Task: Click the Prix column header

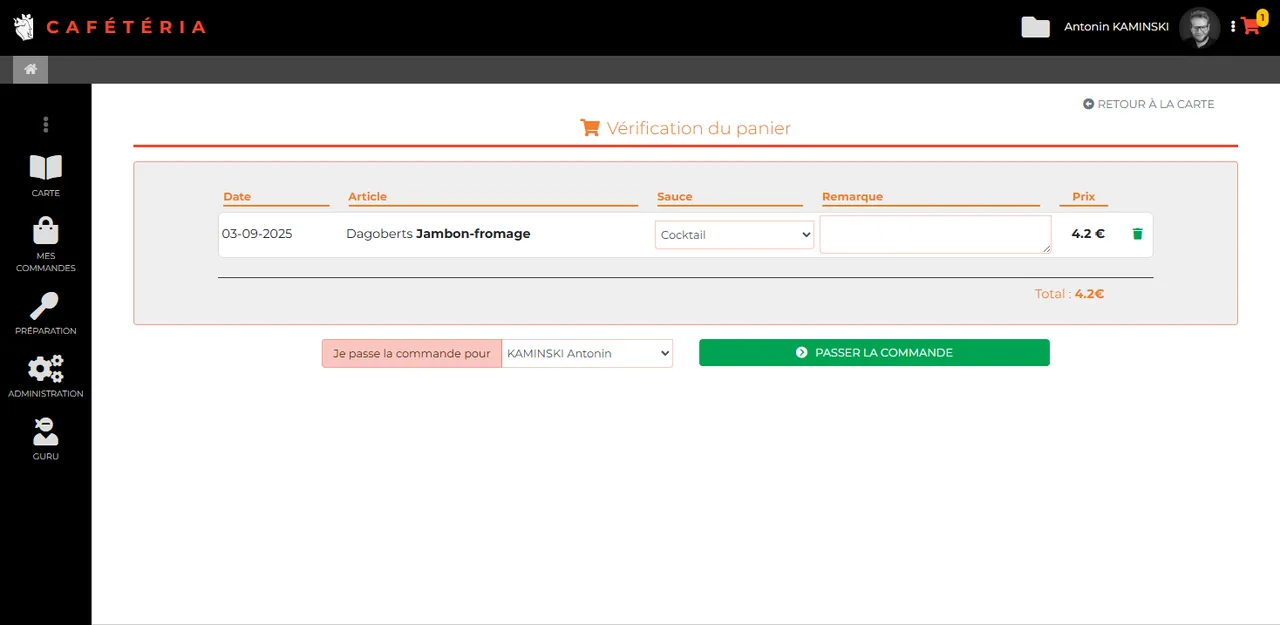Action: 1083,197
